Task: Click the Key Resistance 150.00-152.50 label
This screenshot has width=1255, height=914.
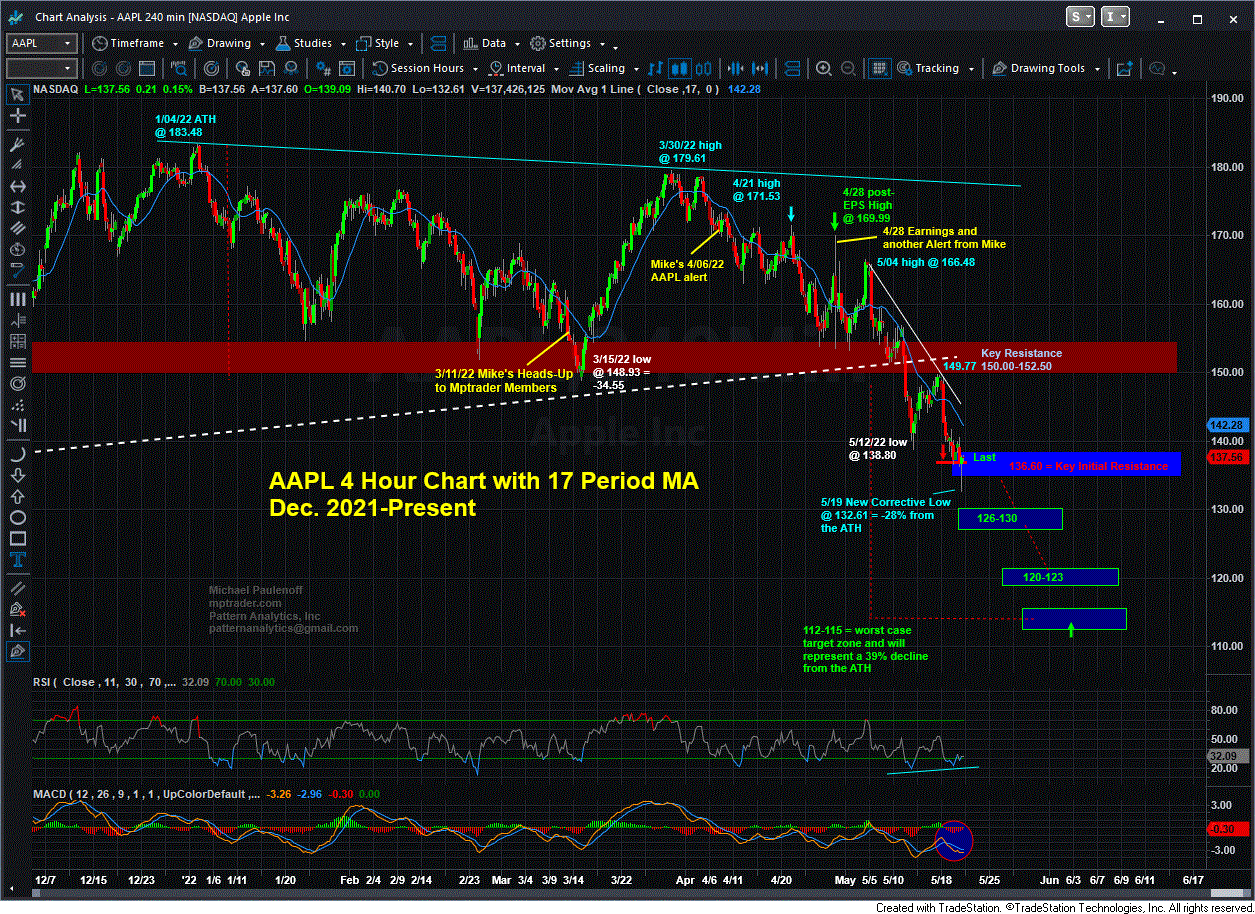Action: (x=1021, y=359)
